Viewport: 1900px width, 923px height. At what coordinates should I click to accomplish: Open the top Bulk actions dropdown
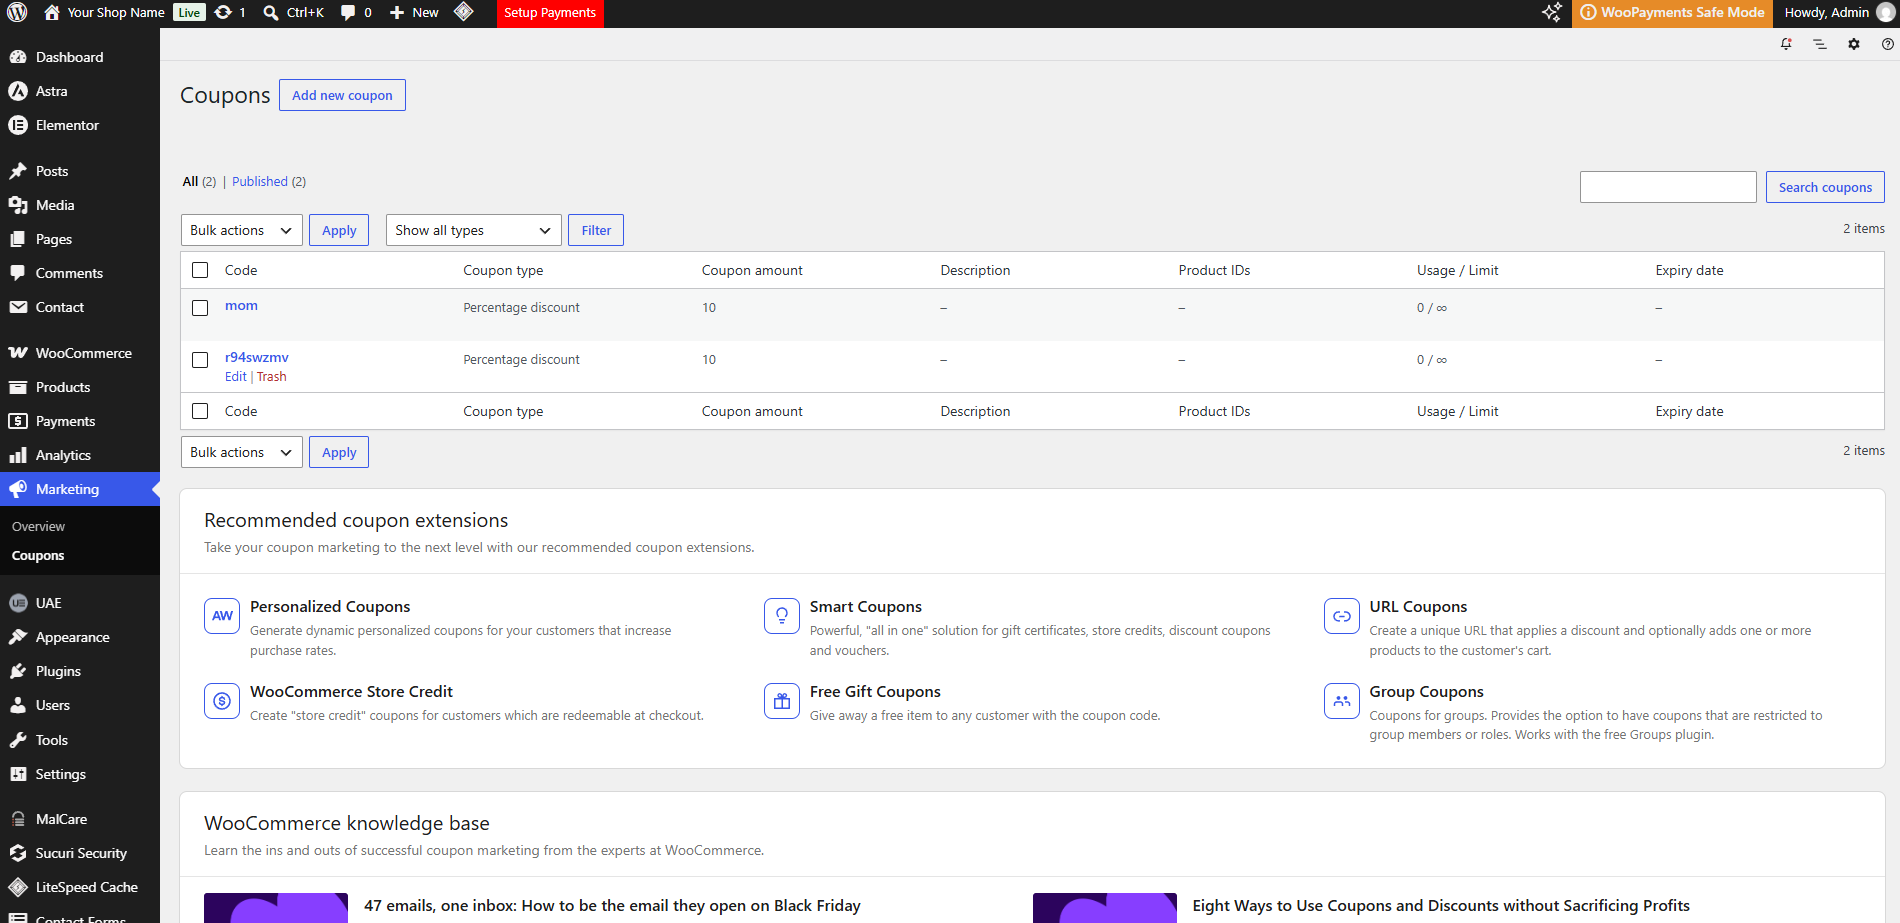(241, 230)
